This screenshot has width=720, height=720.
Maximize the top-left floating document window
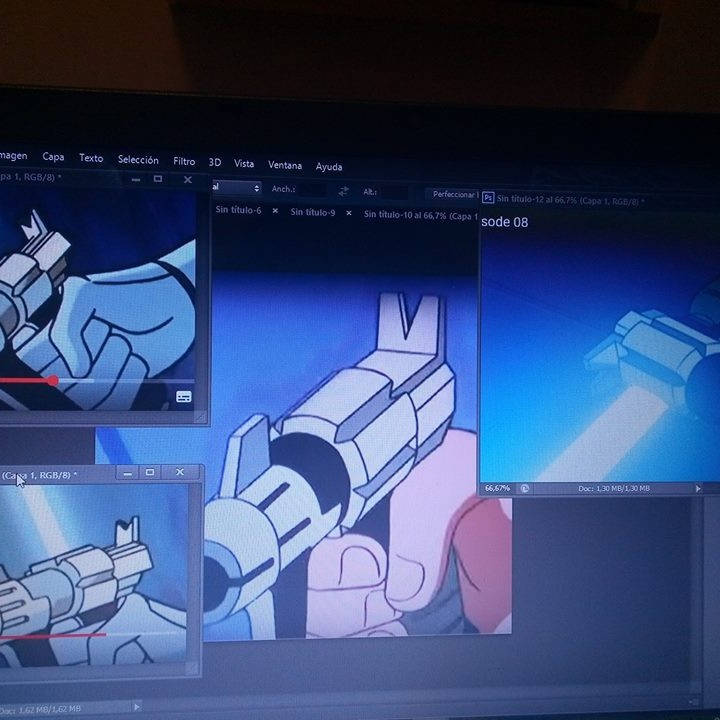pyautogui.click(x=158, y=179)
